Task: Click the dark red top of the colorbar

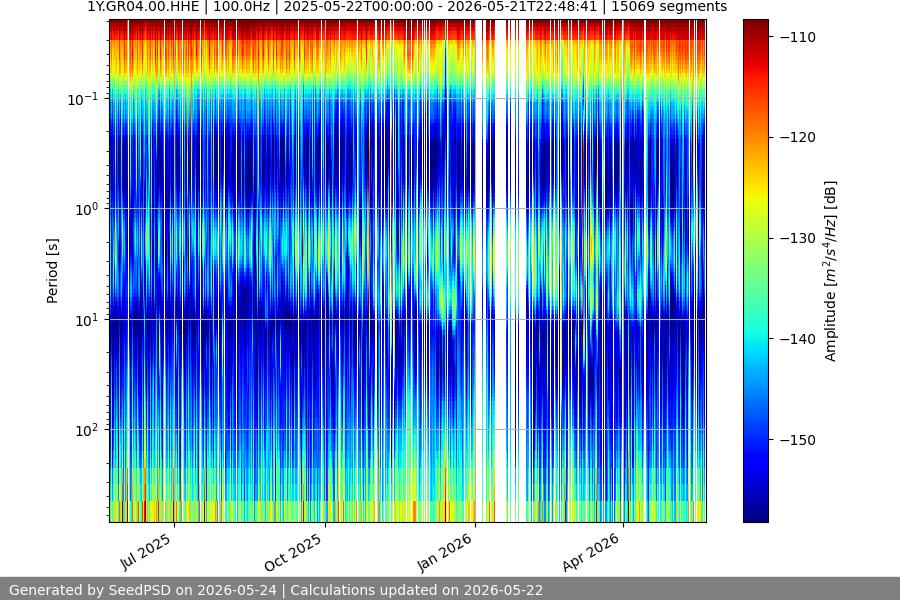Action: click(x=755, y=26)
